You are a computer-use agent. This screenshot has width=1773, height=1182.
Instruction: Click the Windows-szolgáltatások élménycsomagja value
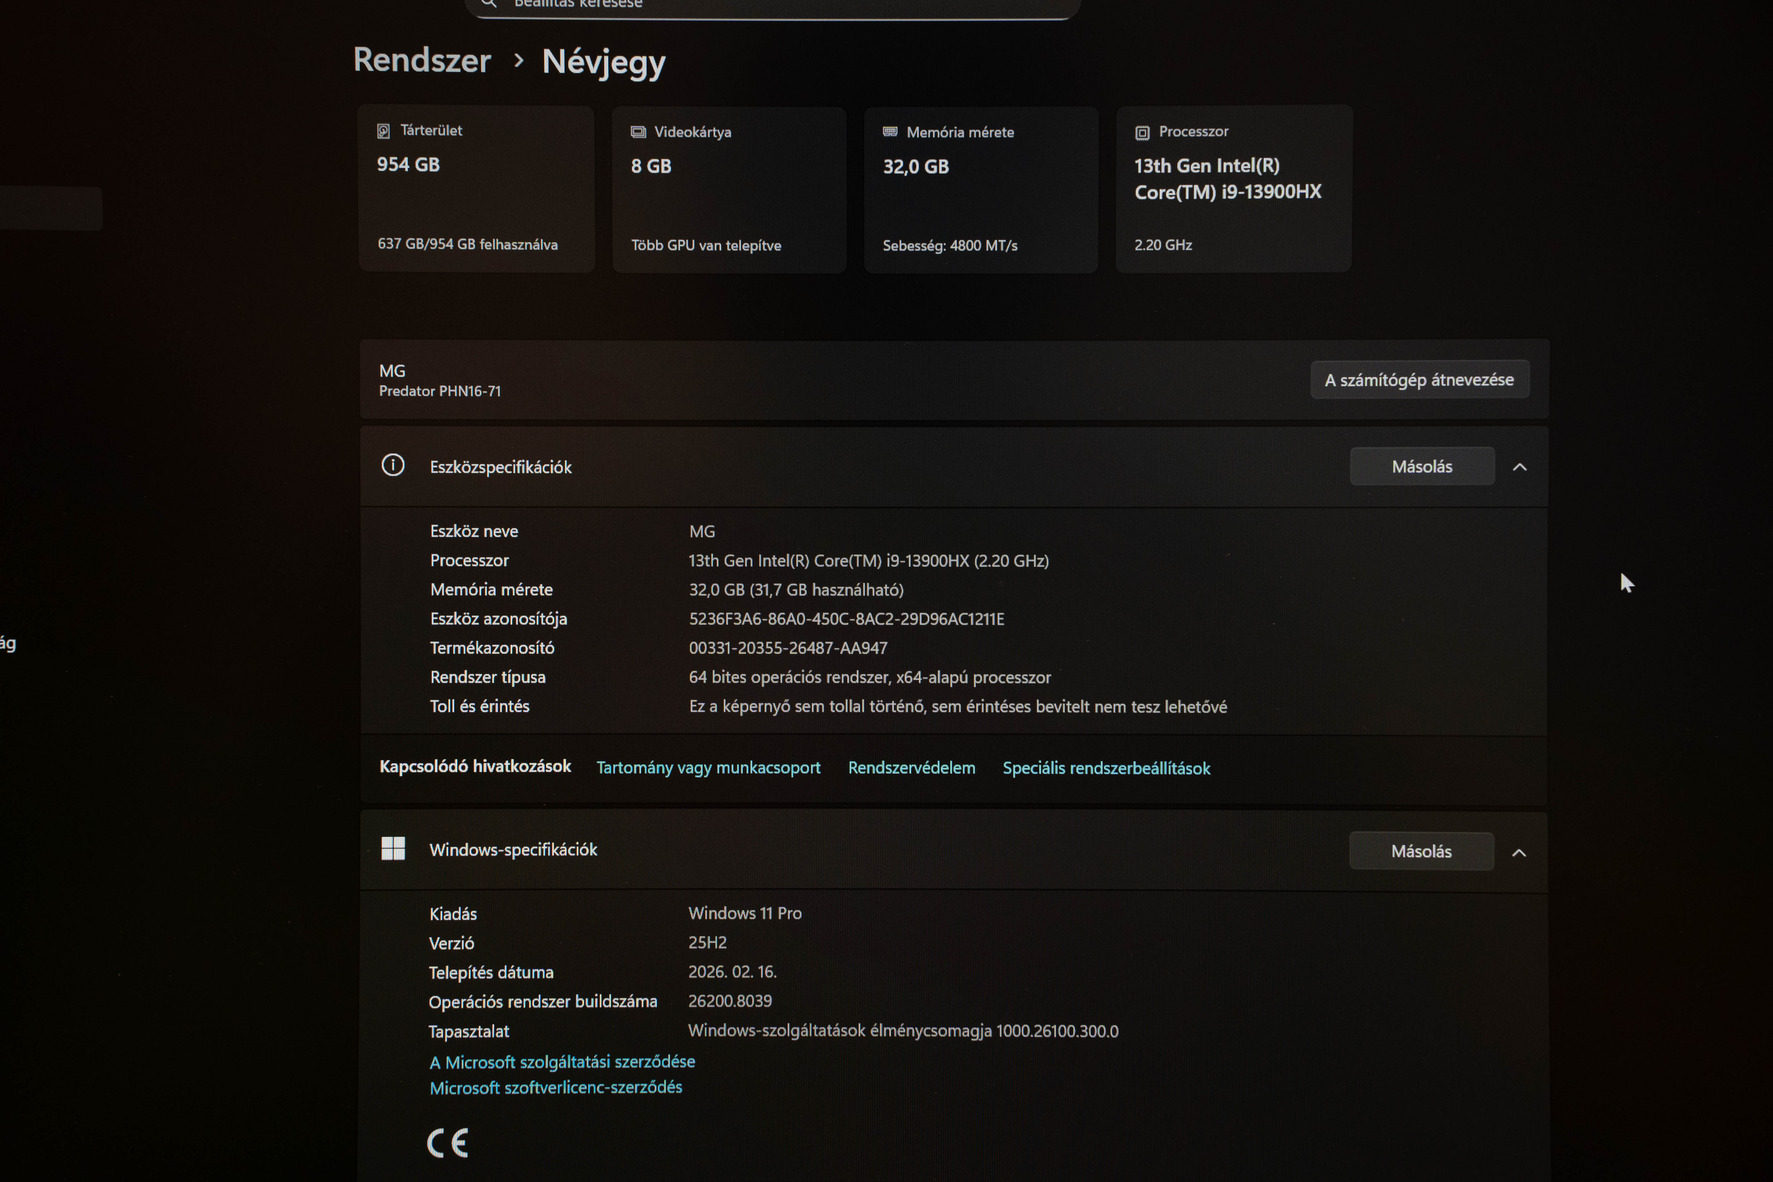(903, 1031)
